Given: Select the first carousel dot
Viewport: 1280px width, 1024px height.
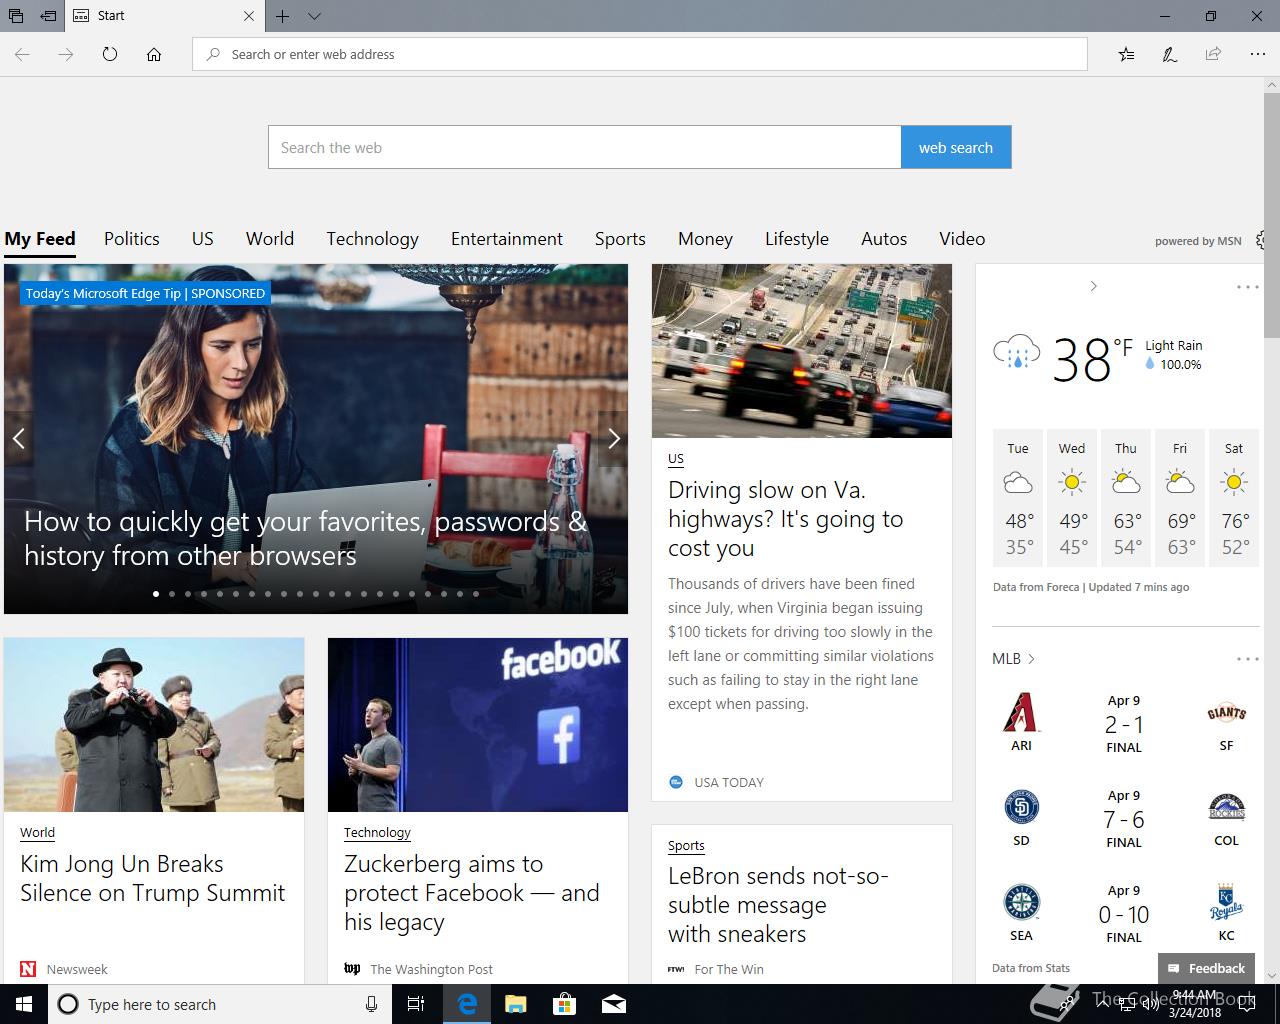Looking at the screenshot, I should coord(156,594).
